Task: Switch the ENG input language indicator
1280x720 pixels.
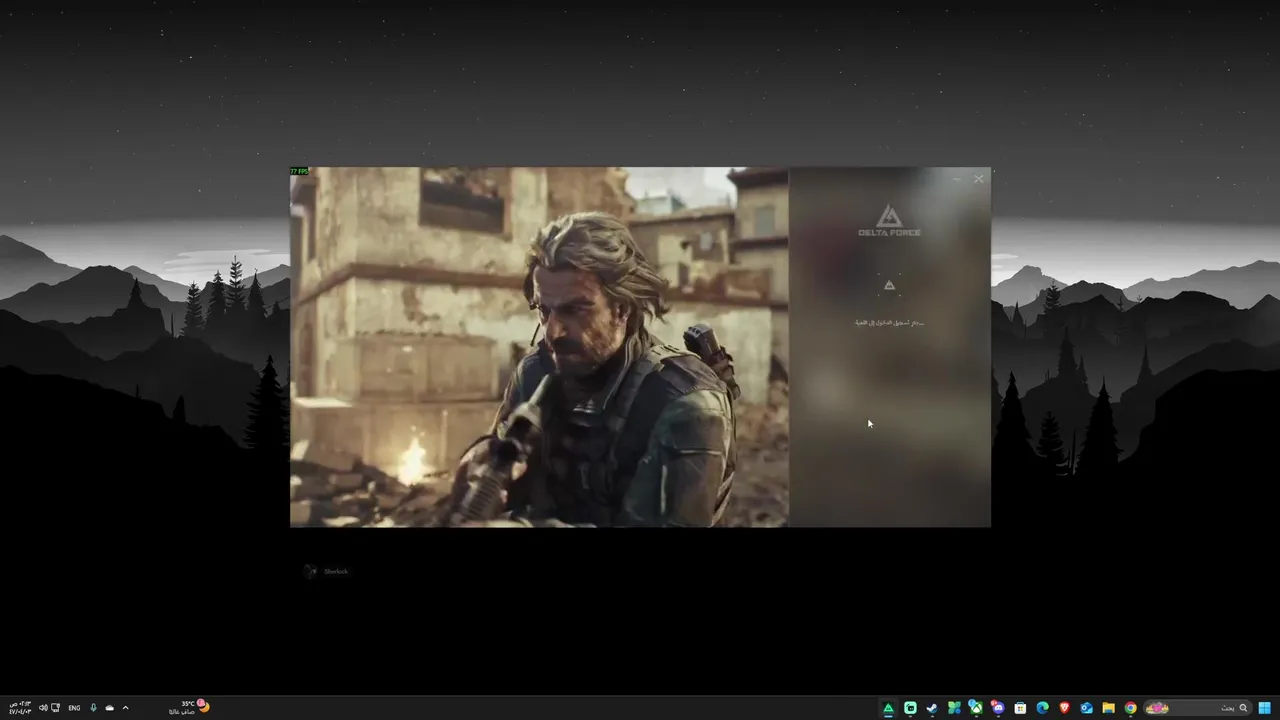Action: pyautogui.click(x=74, y=708)
